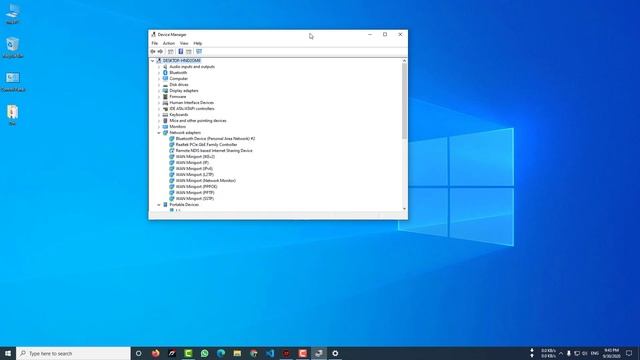Image resolution: width=640 pixels, height=360 pixels.
Task: Open Settings gear from the taskbar
Action: (335, 353)
